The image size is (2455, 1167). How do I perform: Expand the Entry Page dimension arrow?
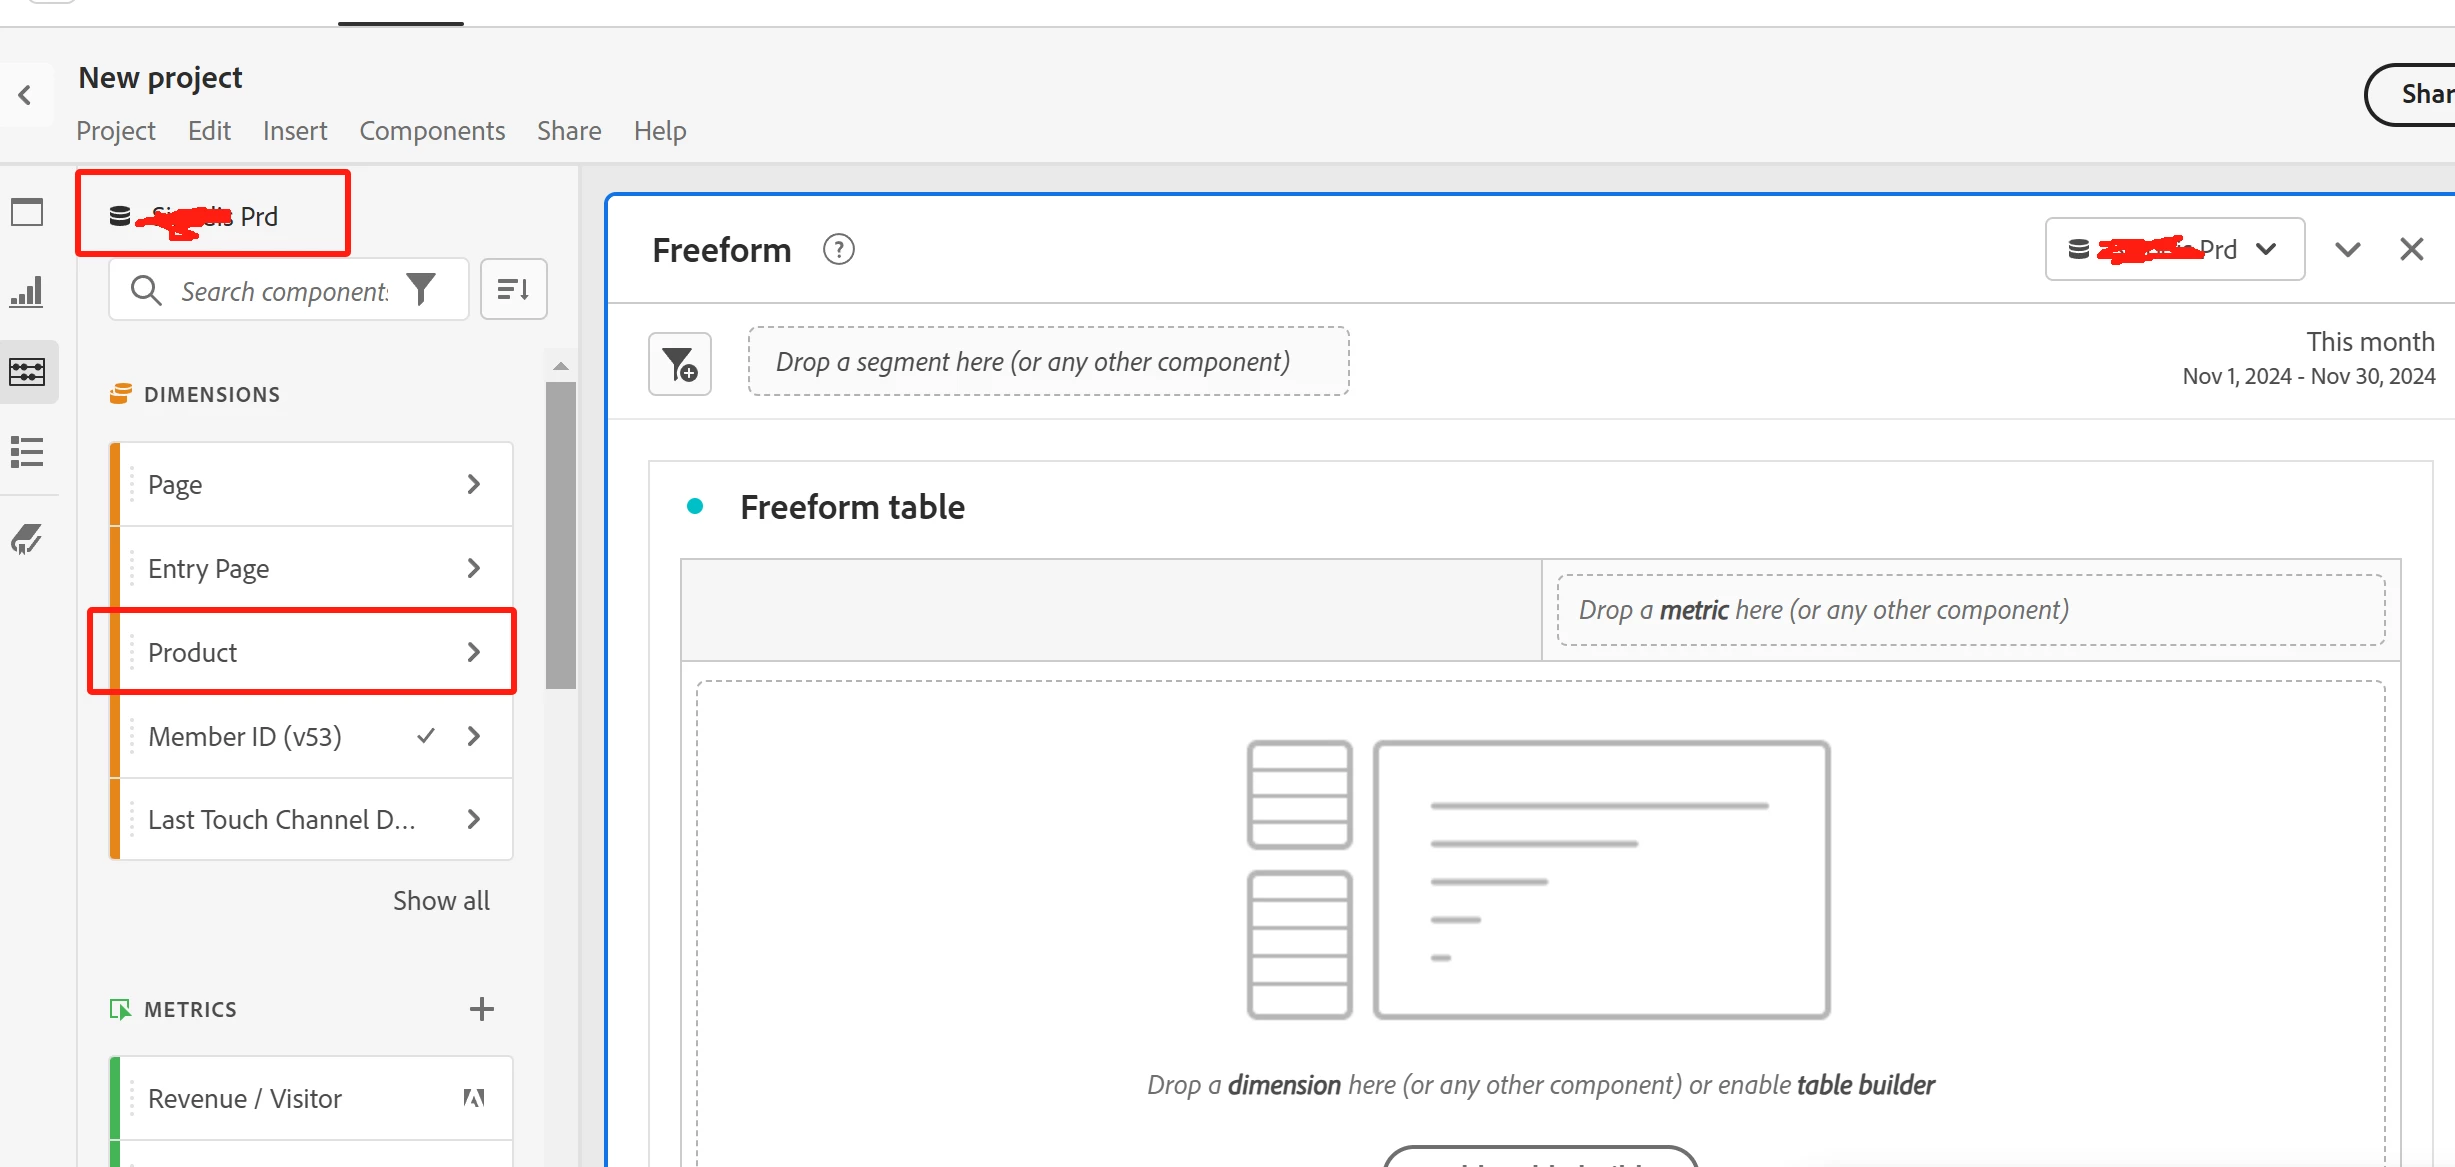point(474,568)
